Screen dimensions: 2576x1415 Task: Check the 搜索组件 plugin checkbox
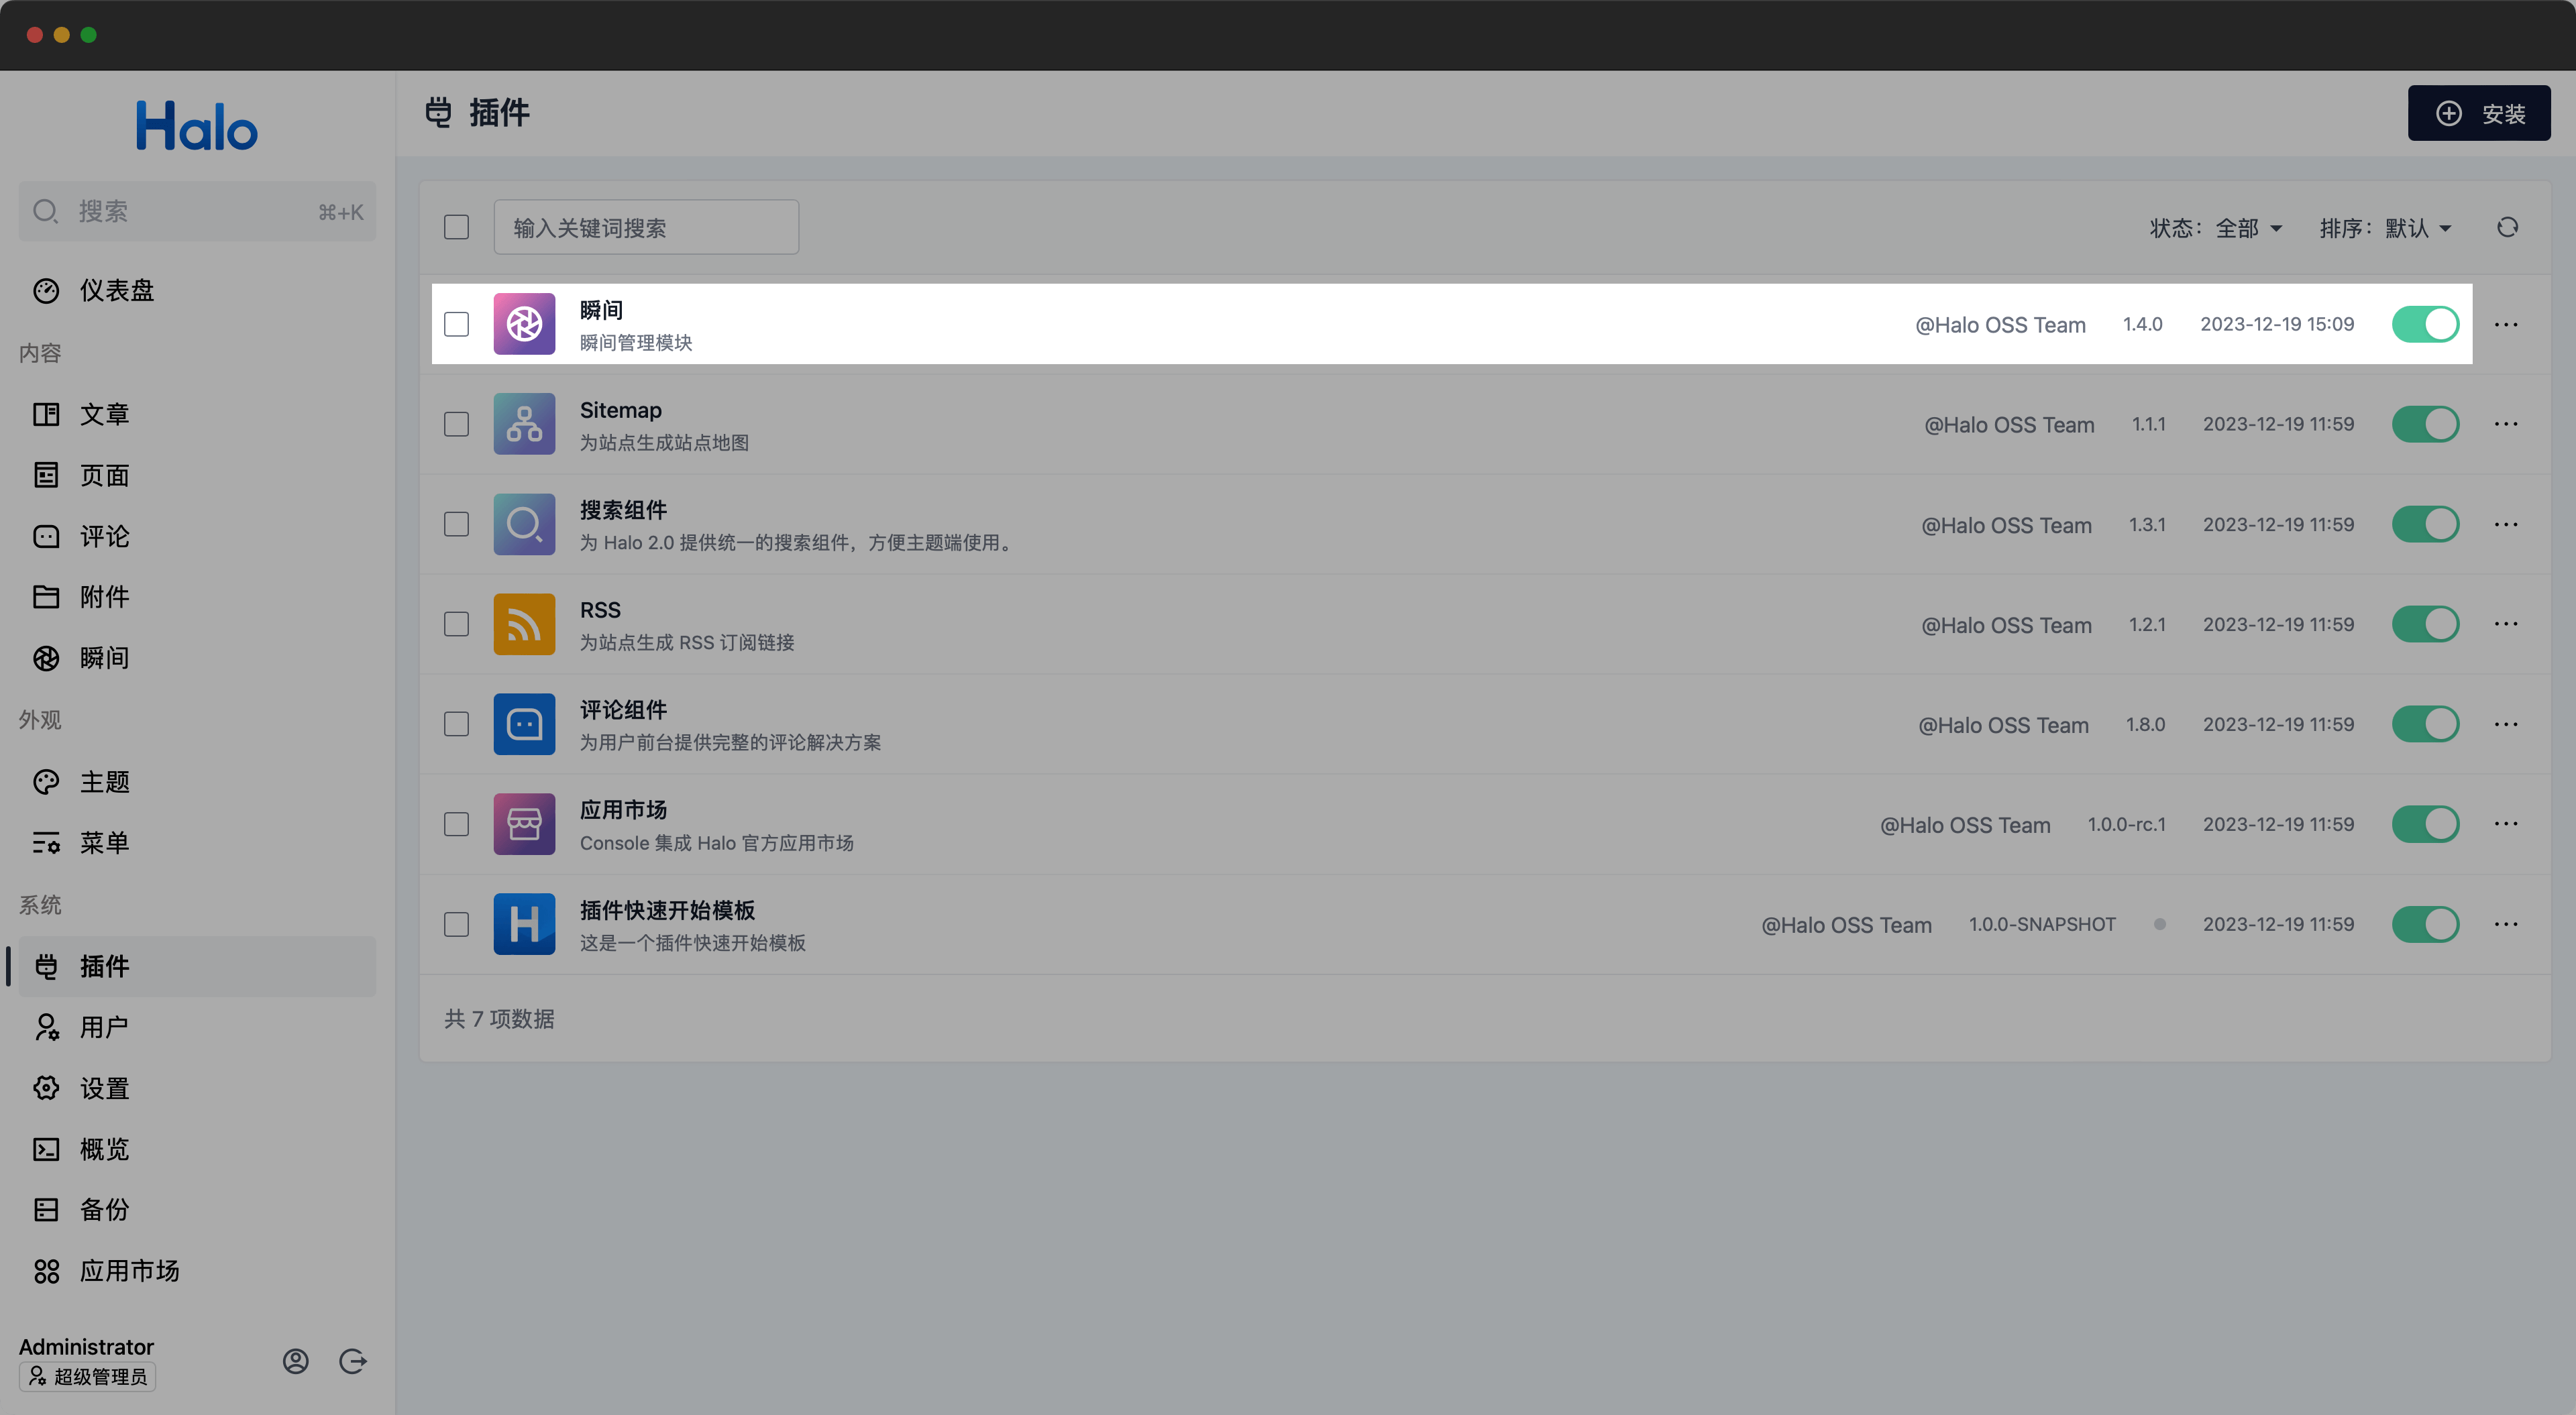(456, 524)
